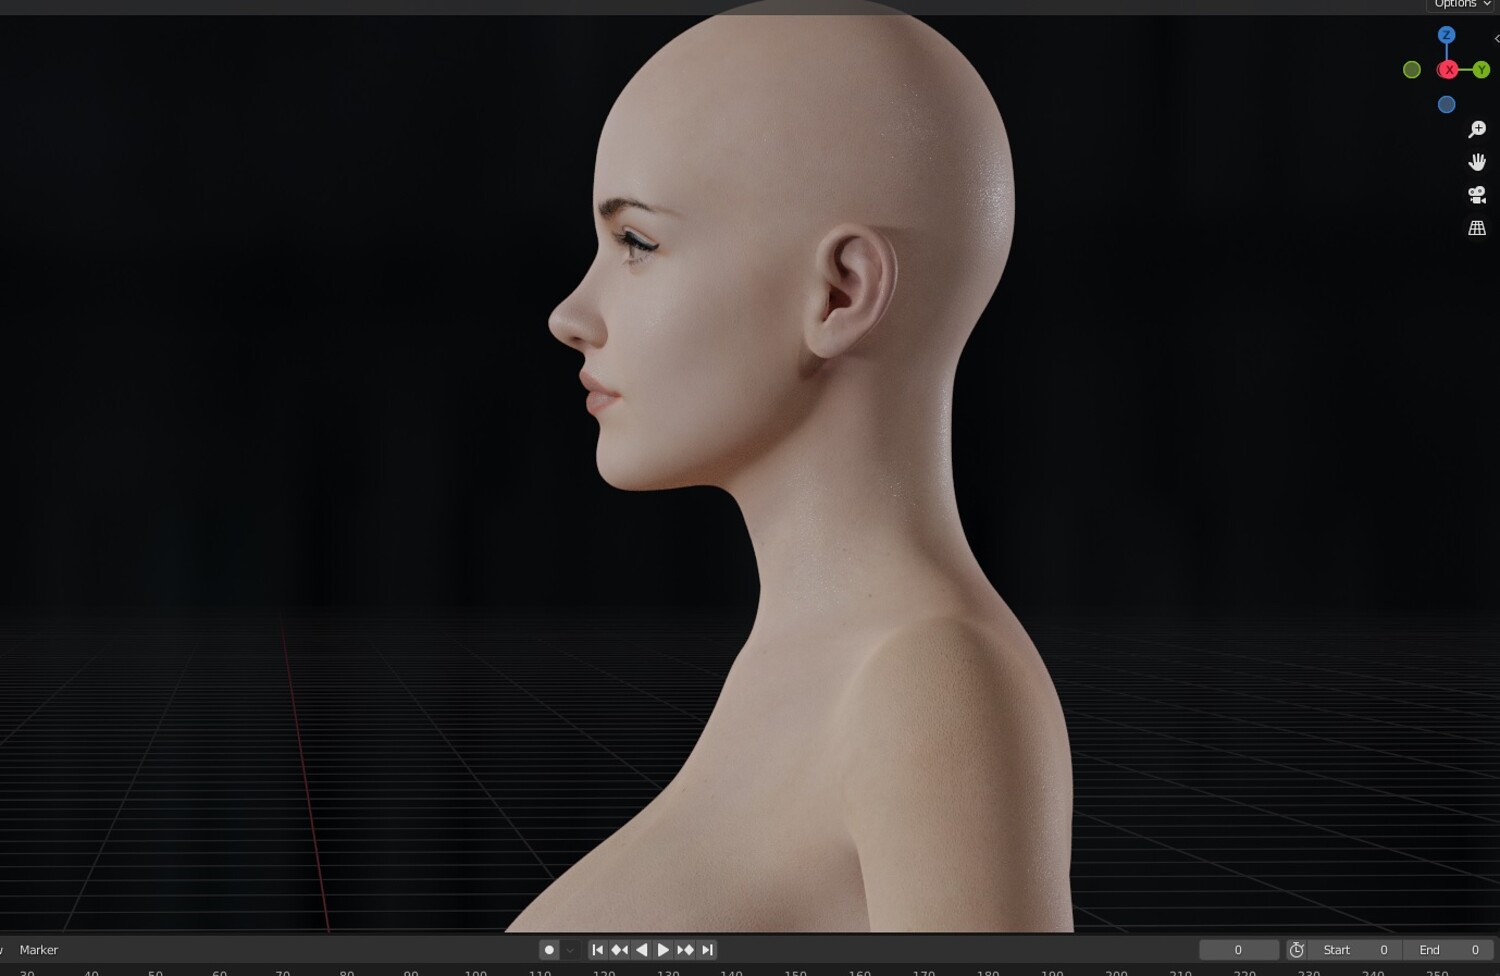Click the unlabeled blue negative Z gizmo handle
The image size is (1500, 976).
(x=1446, y=104)
